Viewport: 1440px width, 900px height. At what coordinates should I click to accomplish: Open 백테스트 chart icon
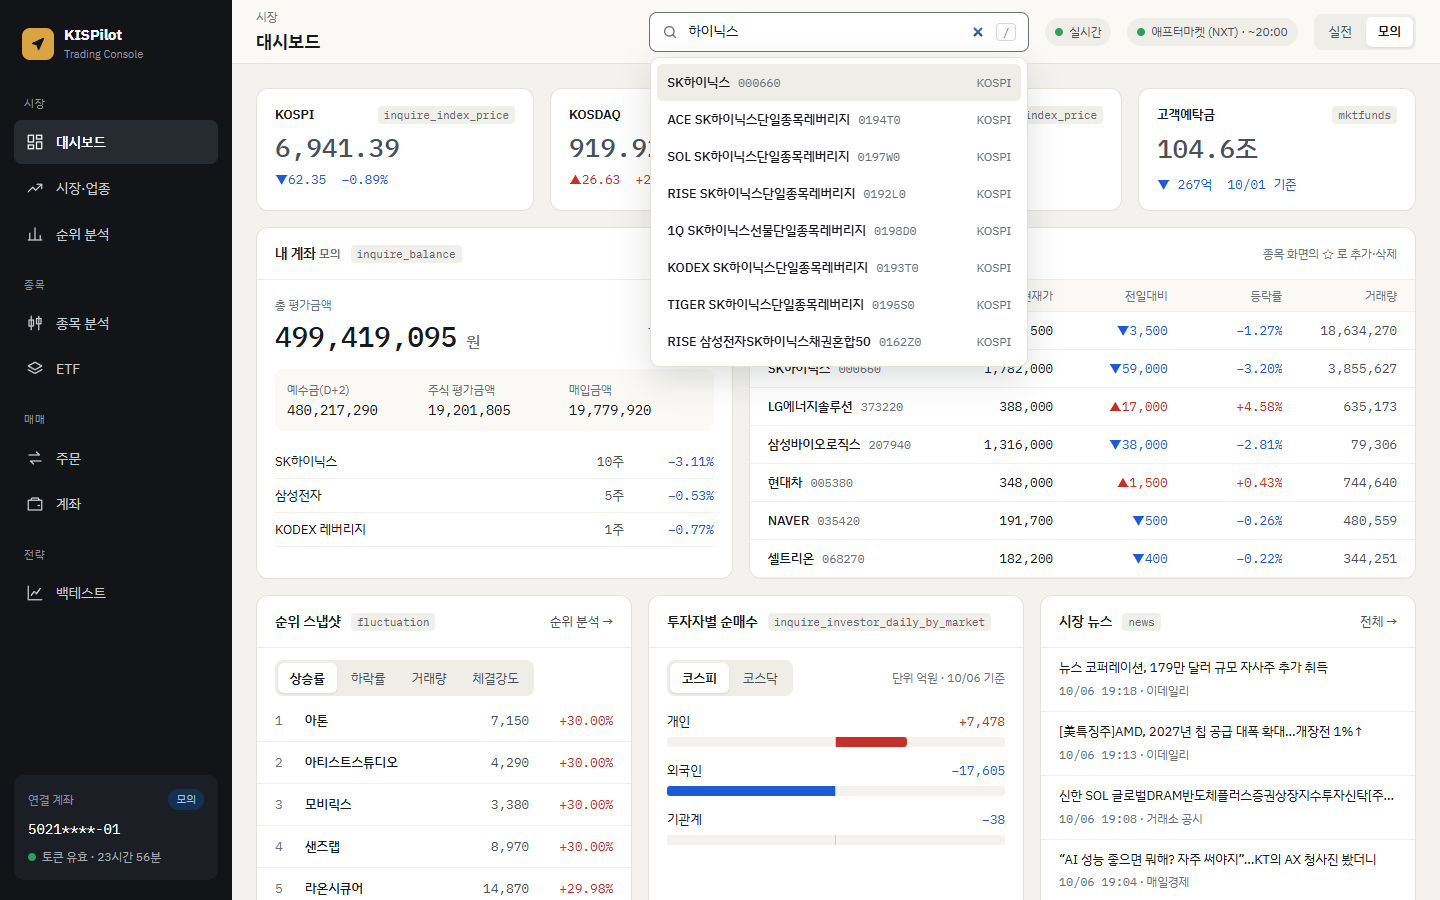tap(35, 593)
